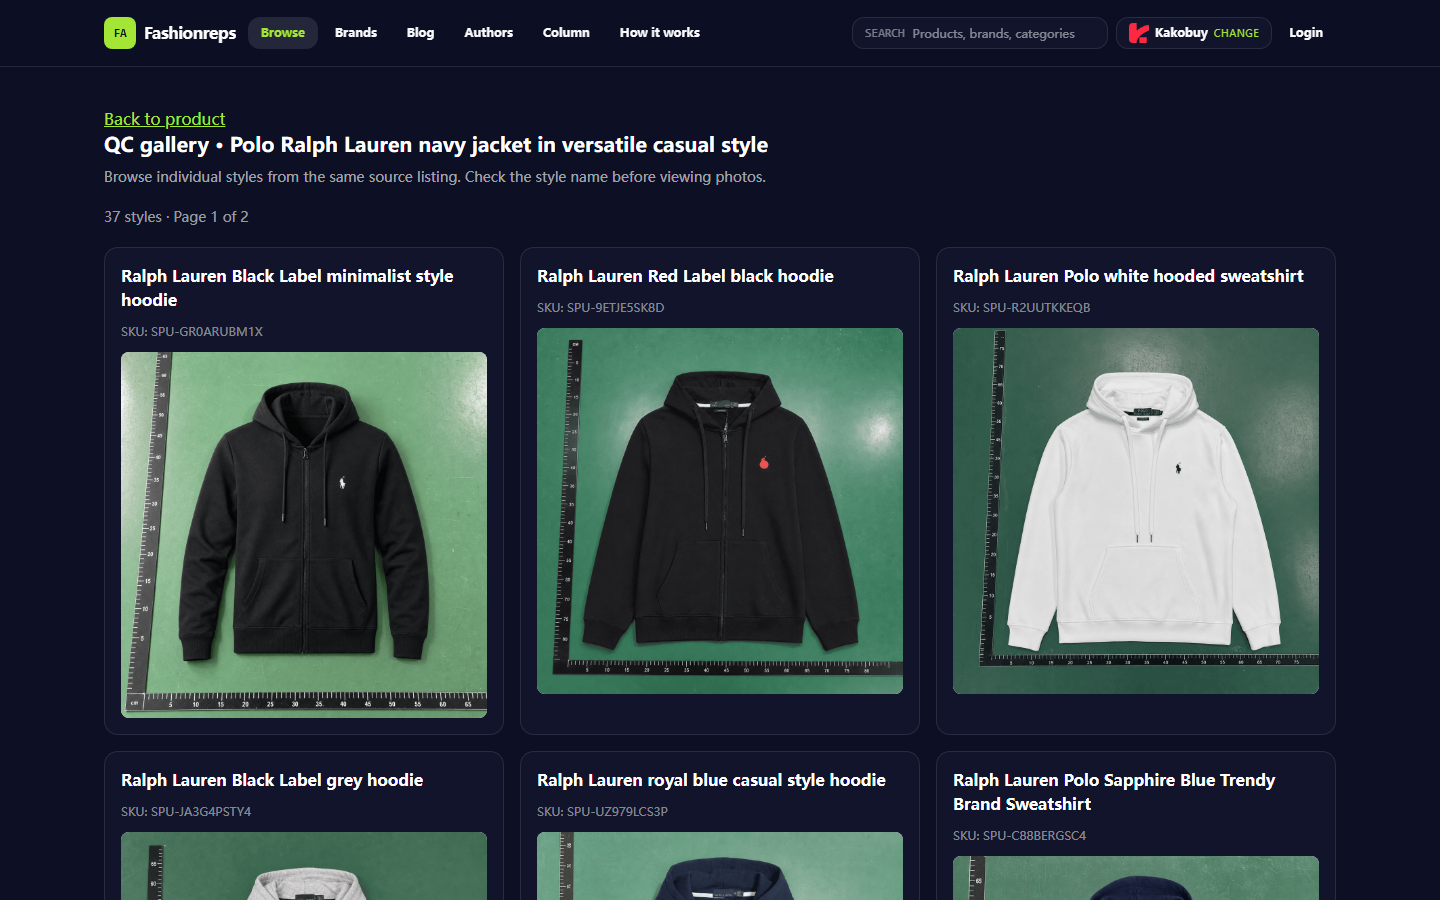Open the Authors nav item
1440x900 pixels.
(488, 33)
